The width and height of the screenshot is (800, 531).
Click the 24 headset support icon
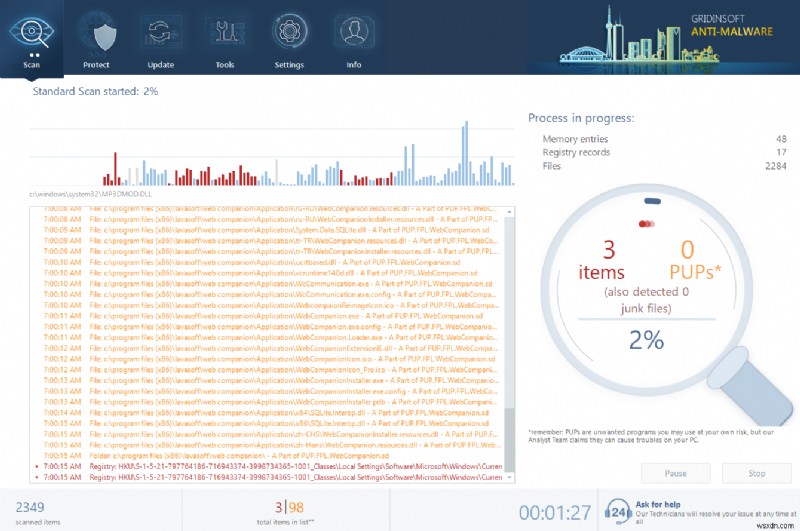click(x=618, y=512)
